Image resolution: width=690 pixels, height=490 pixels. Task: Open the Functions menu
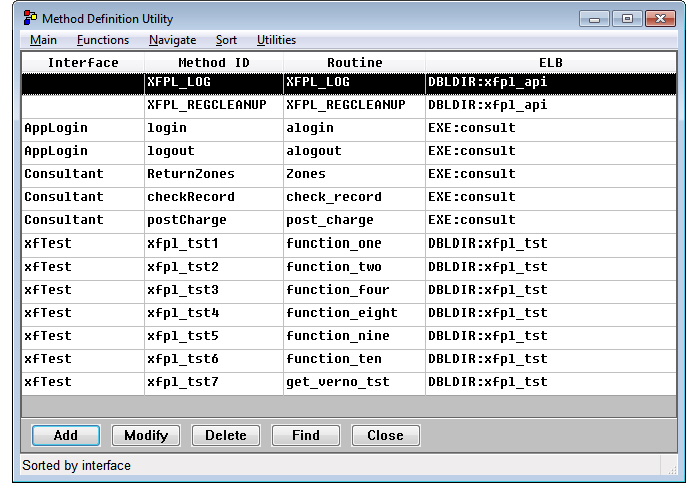click(103, 40)
